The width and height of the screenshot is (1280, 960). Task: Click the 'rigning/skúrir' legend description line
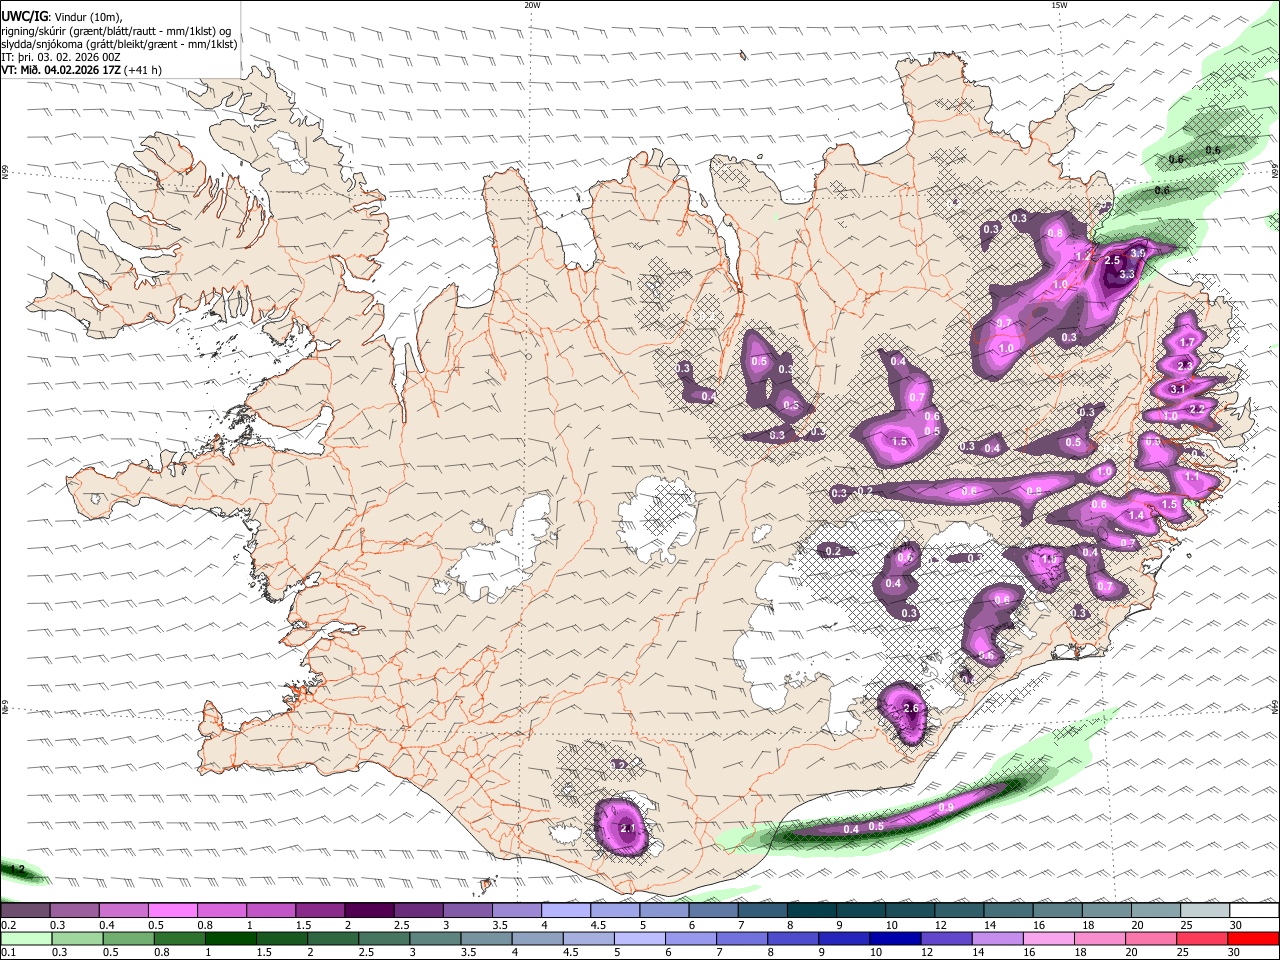pos(116,30)
